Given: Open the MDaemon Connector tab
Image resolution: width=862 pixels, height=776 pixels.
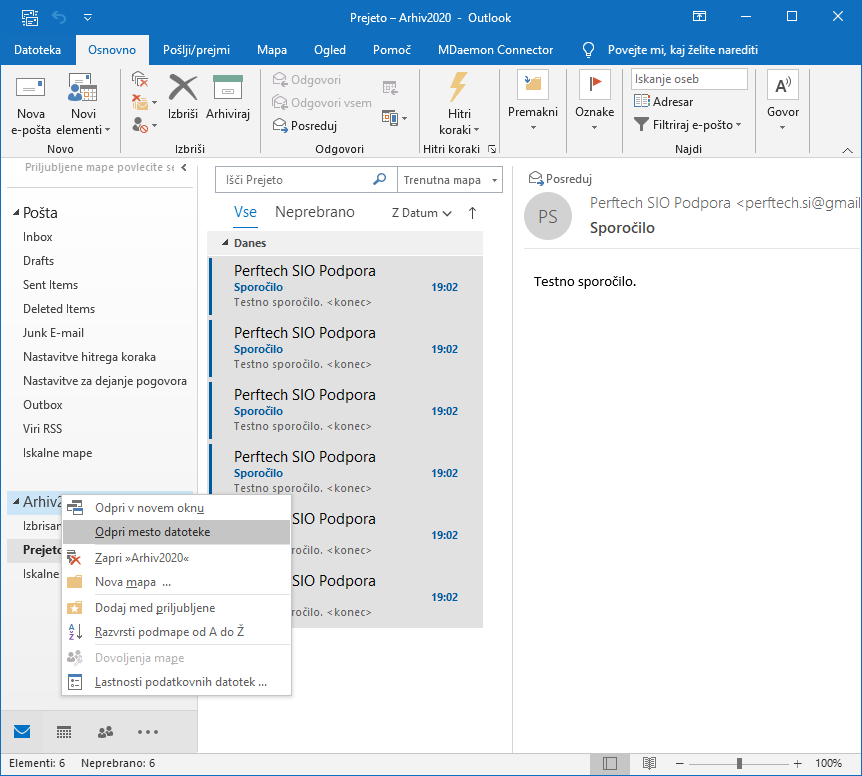Looking at the screenshot, I should point(495,50).
